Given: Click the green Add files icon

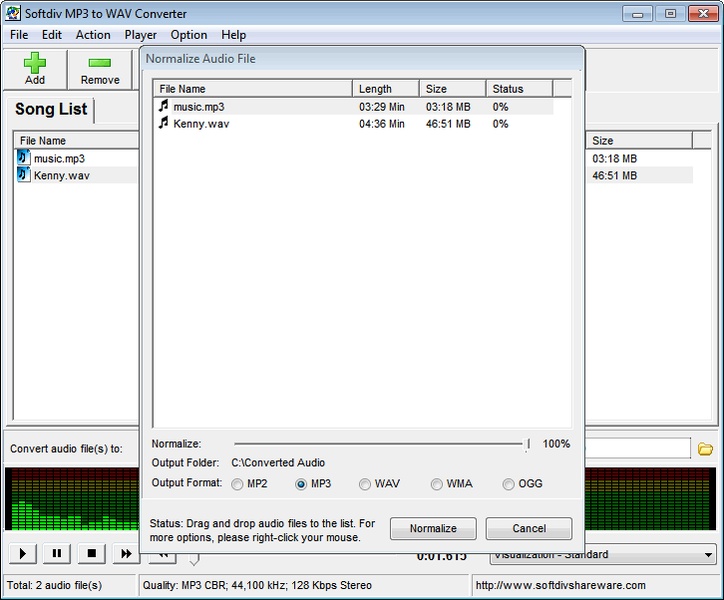Looking at the screenshot, I should coord(35,63).
